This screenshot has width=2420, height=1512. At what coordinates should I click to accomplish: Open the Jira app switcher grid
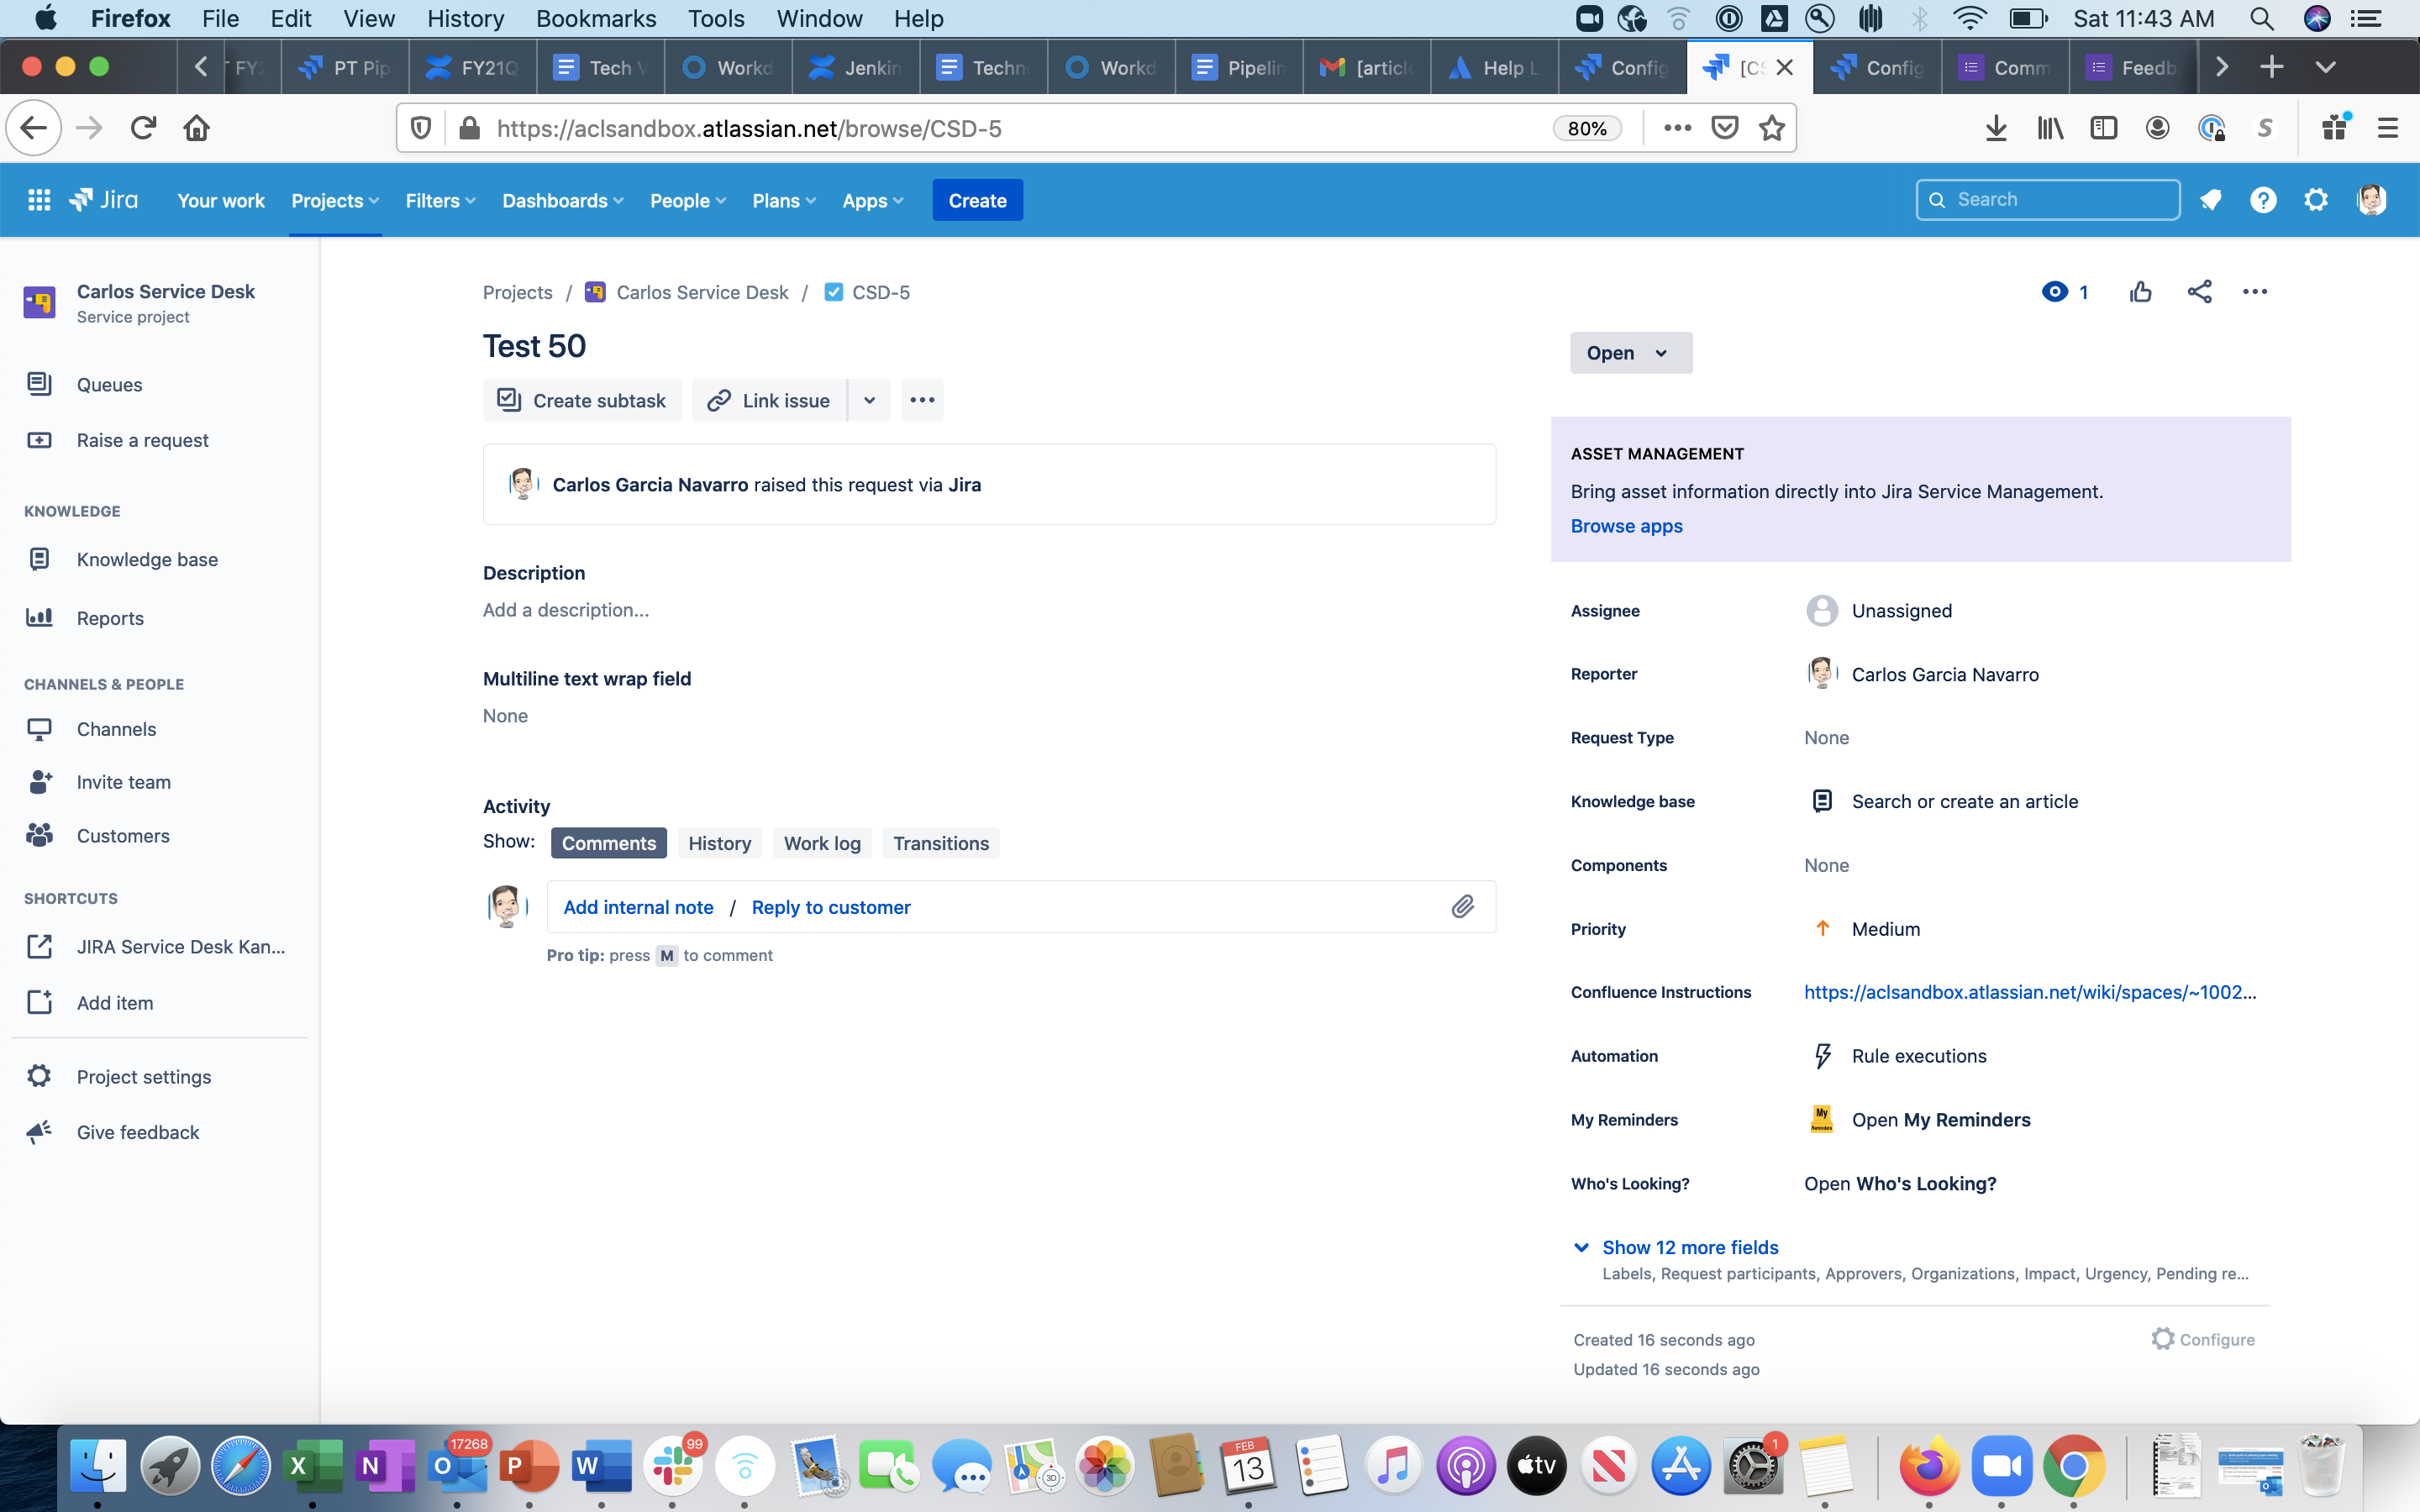pos(39,199)
